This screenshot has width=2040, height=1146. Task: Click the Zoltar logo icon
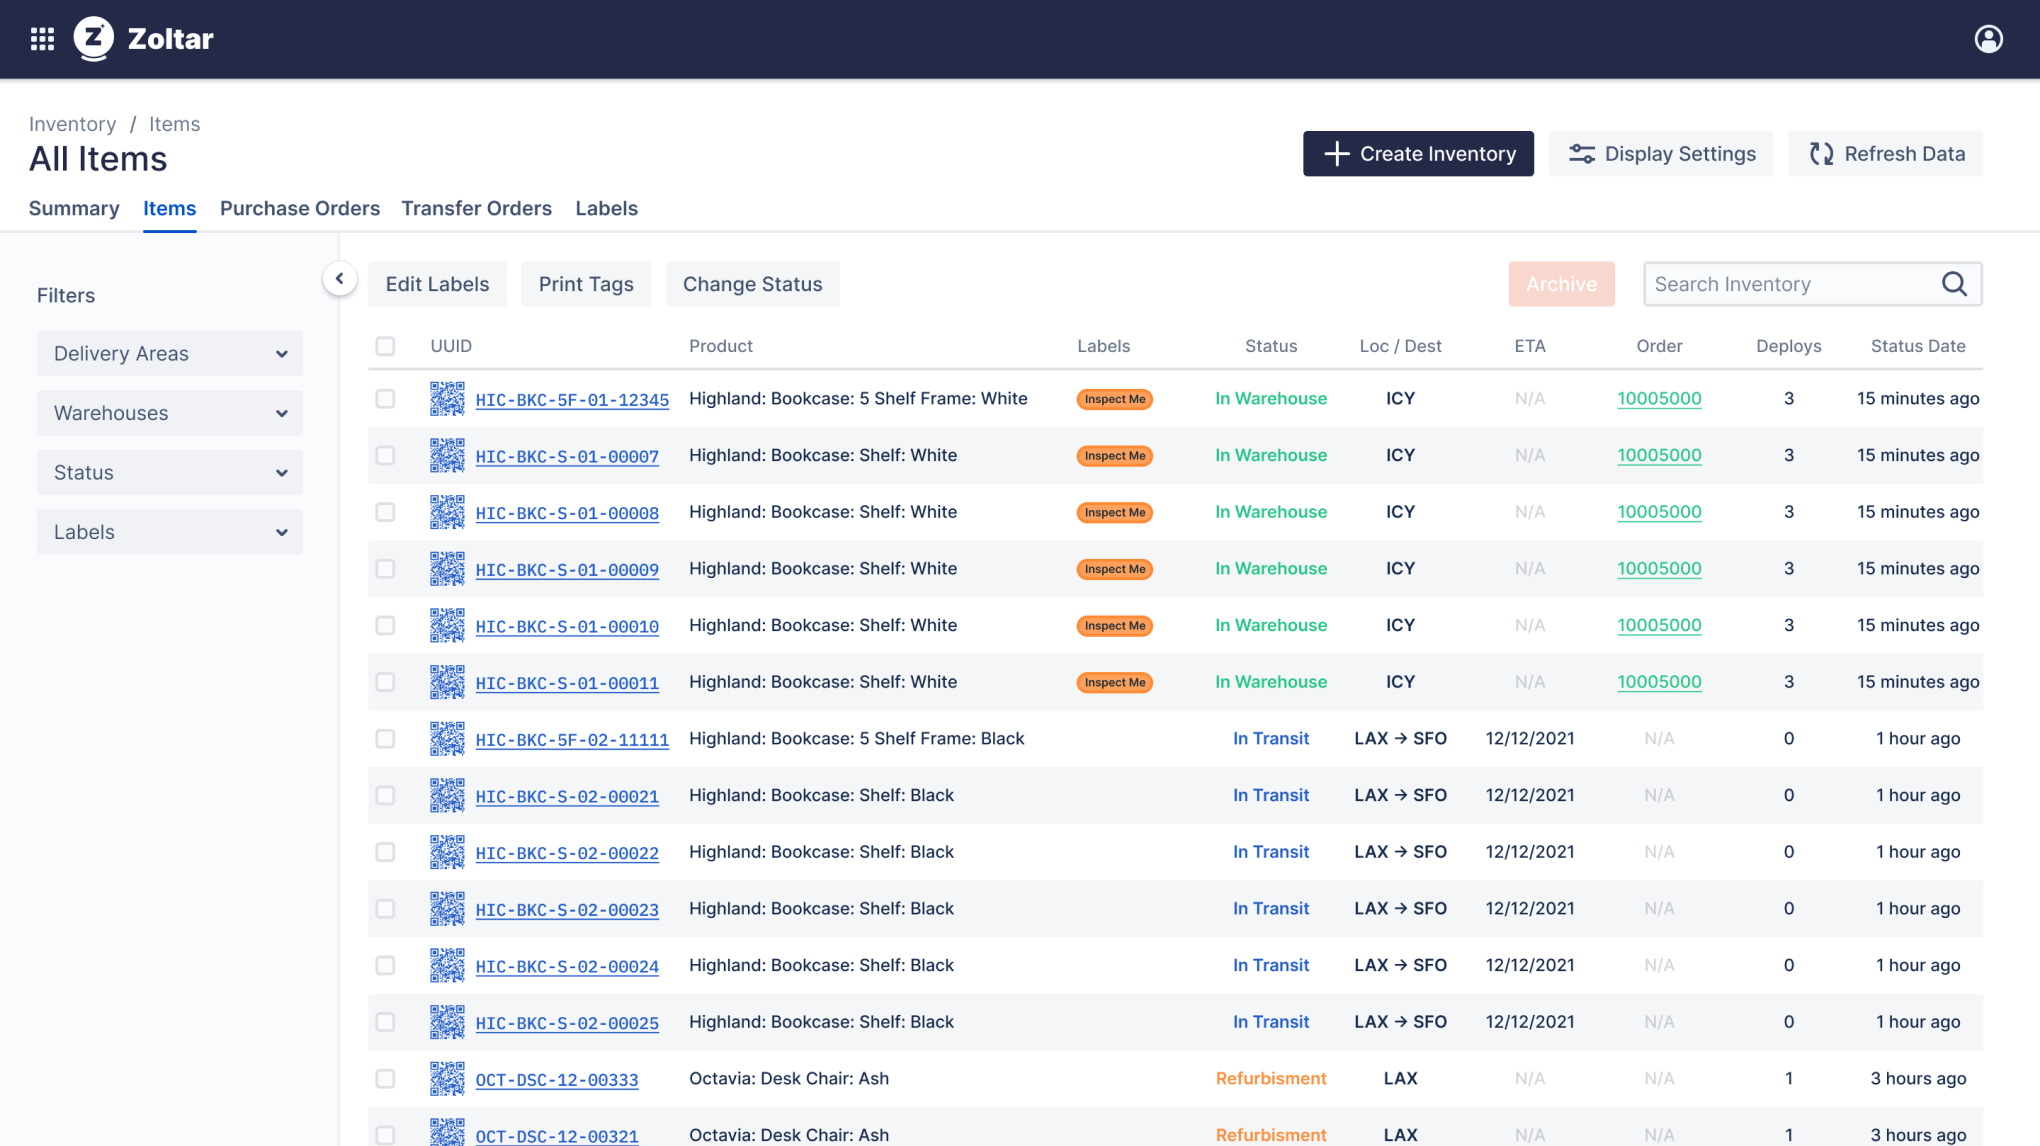pyautogui.click(x=94, y=39)
